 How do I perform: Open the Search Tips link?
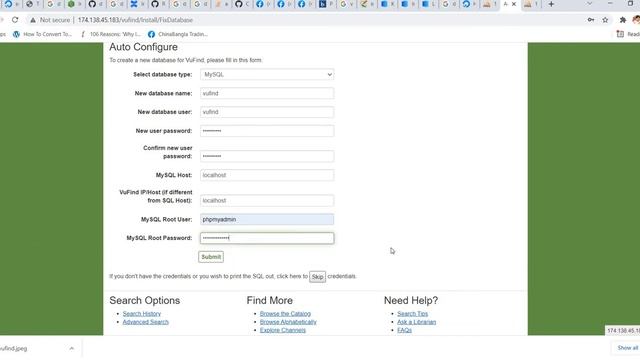(x=413, y=313)
